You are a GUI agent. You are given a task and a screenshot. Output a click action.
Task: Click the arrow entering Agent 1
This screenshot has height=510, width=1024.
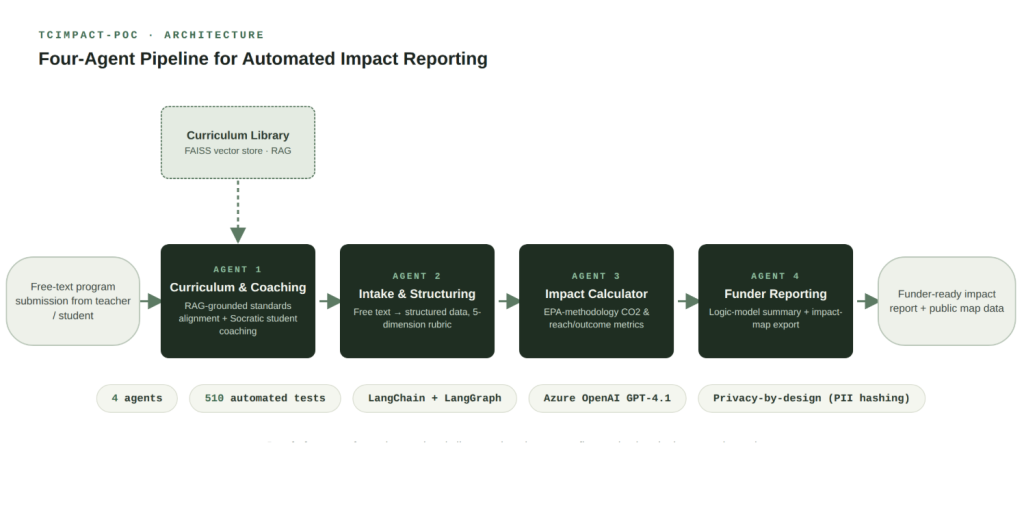click(151, 301)
